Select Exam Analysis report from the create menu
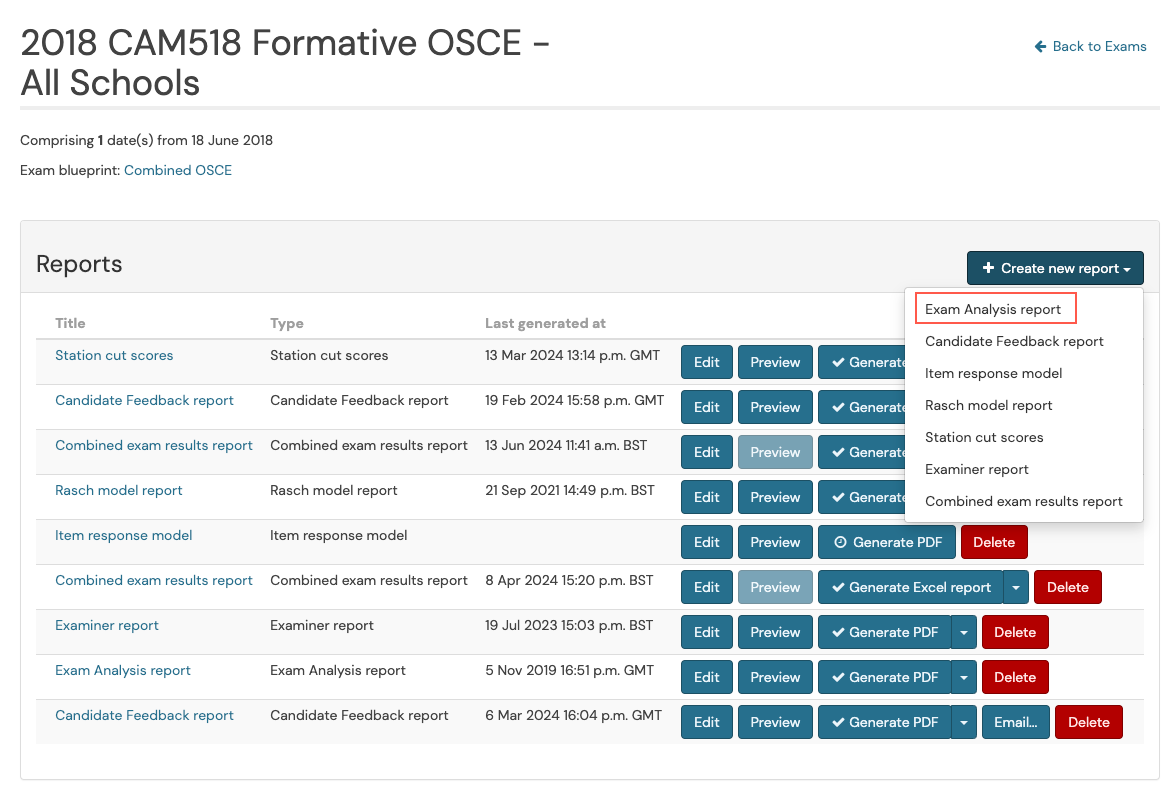 pos(994,308)
